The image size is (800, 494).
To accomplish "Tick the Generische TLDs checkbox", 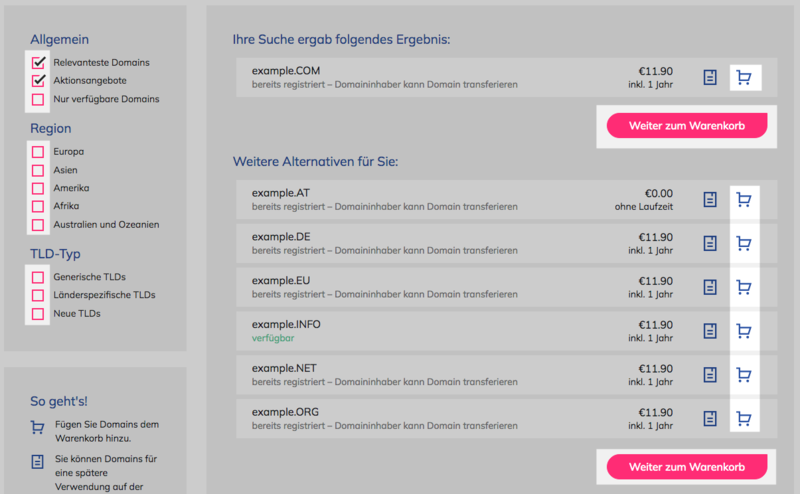I will click(38, 277).
